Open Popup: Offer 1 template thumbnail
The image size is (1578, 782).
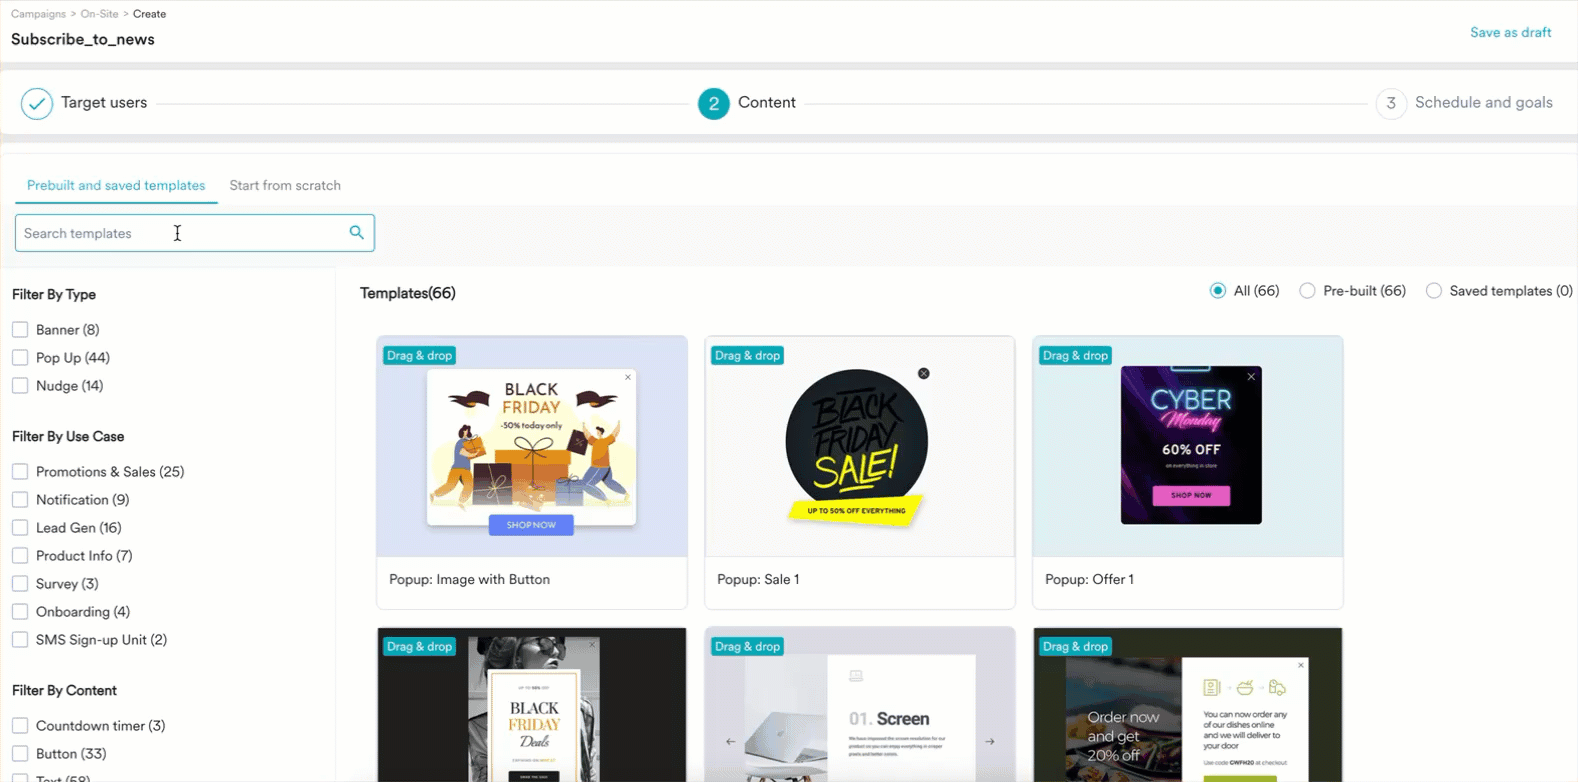[1188, 446]
